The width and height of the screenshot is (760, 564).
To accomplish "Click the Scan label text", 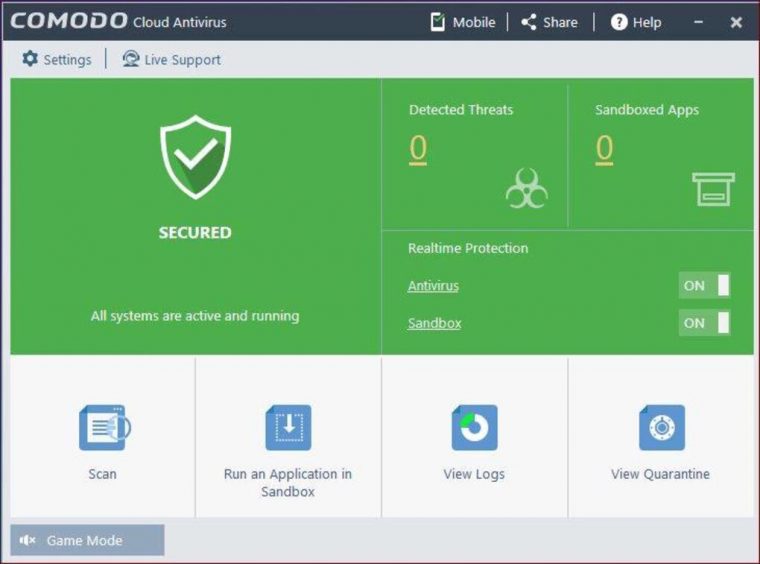I will (x=102, y=473).
